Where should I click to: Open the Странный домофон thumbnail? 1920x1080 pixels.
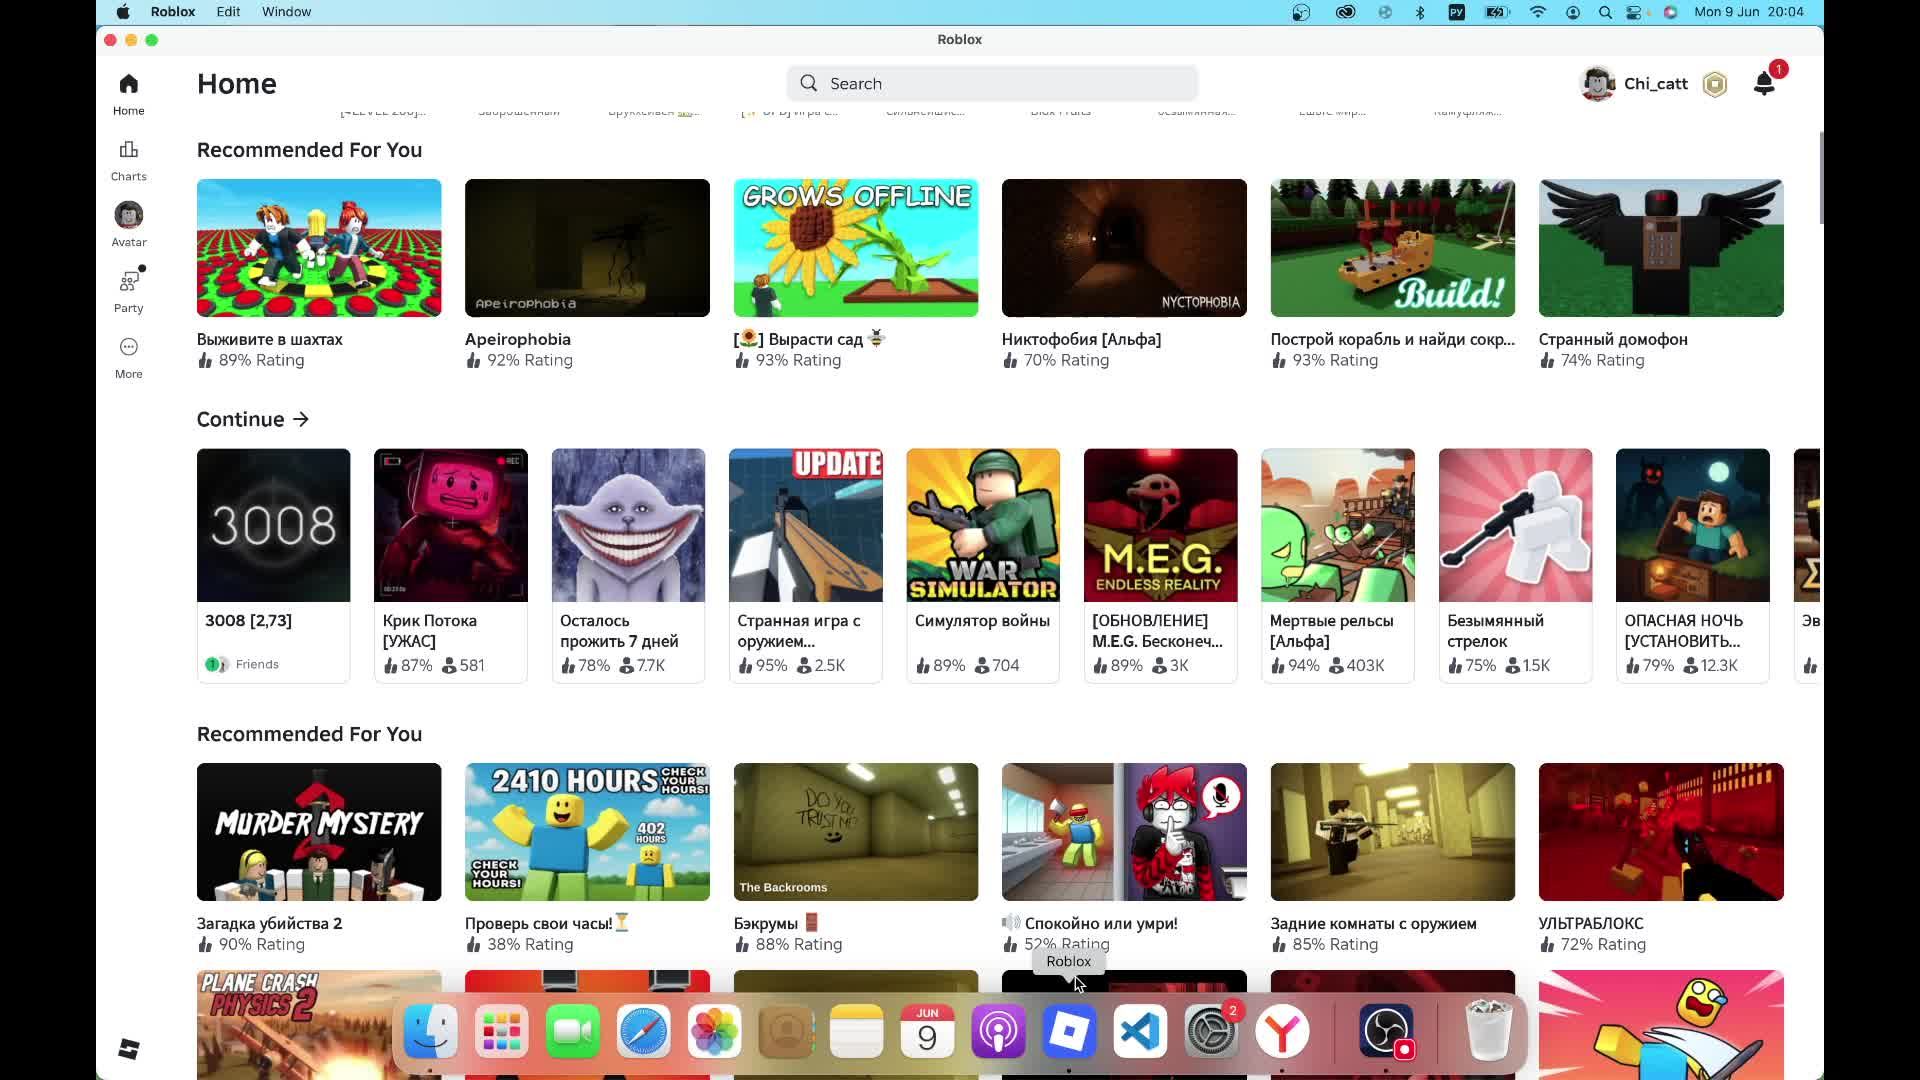pos(1661,248)
